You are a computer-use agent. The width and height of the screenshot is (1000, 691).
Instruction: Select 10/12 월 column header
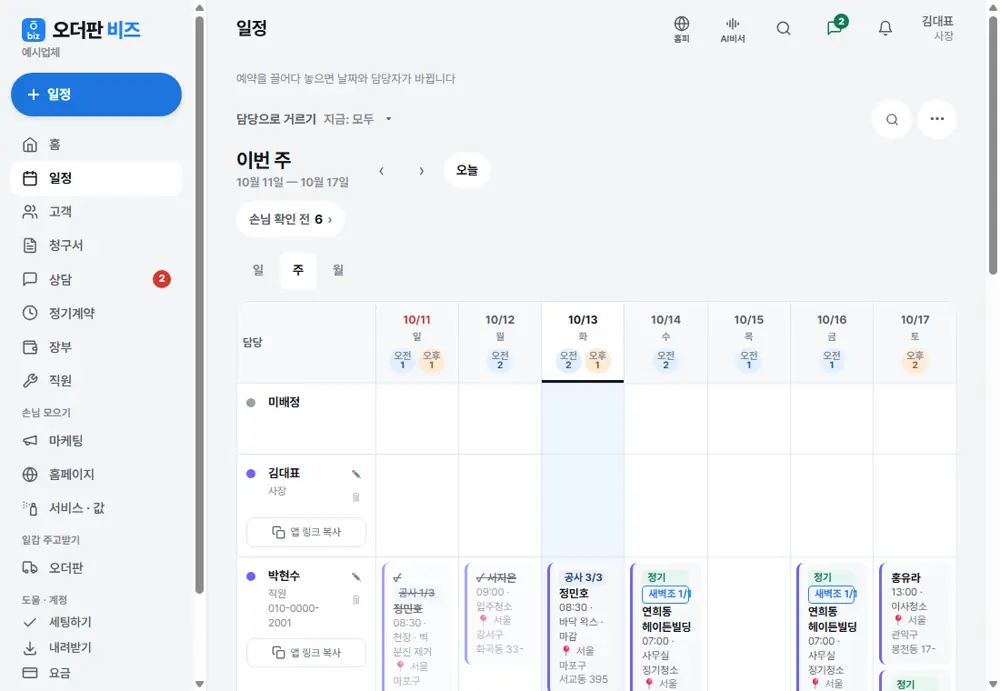(500, 342)
